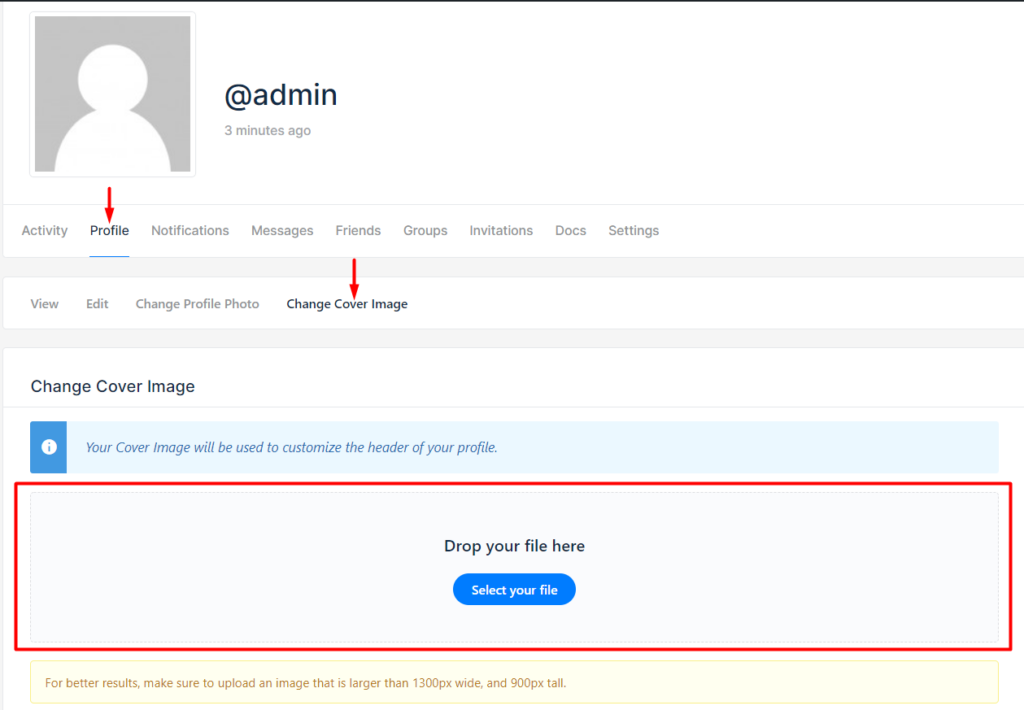Image resolution: width=1024 pixels, height=710 pixels.
Task: Select the Edit profile sub-tab
Action: pyautogui.click(x=97, y=304)
